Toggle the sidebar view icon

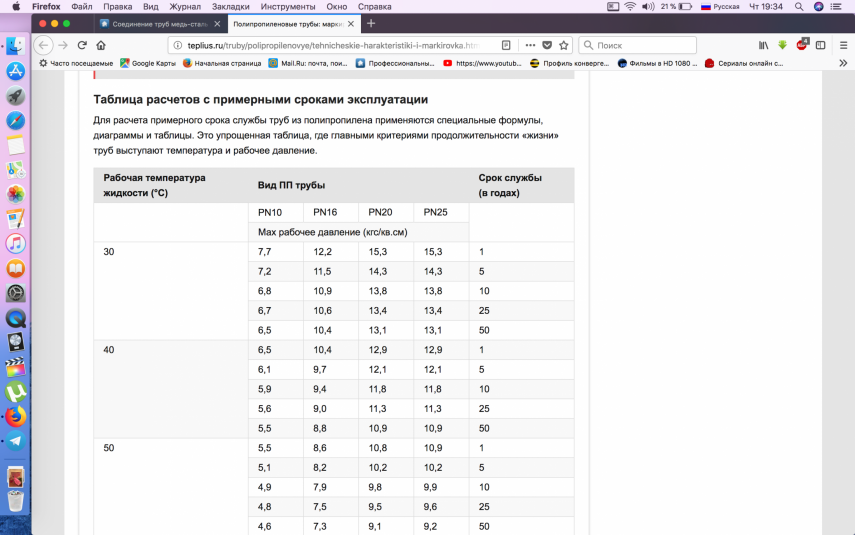pyautogui.click(x=820, y=45)
